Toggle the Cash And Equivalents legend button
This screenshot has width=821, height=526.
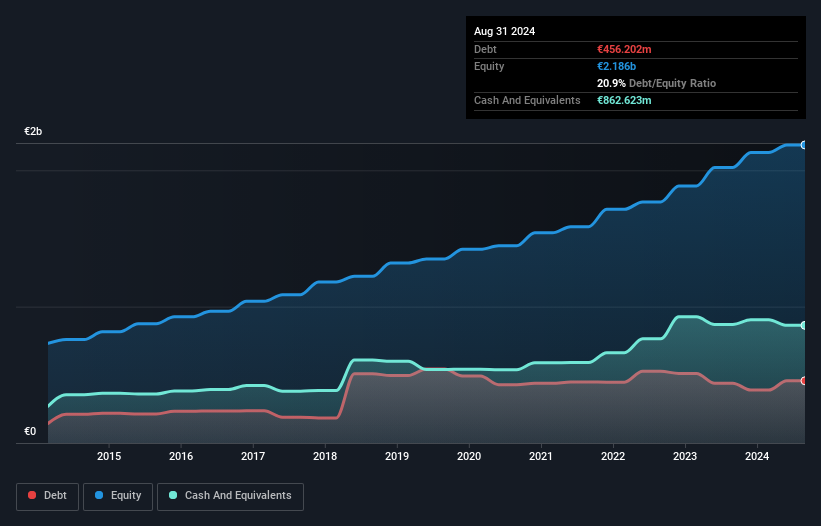(x=230, y=496)
